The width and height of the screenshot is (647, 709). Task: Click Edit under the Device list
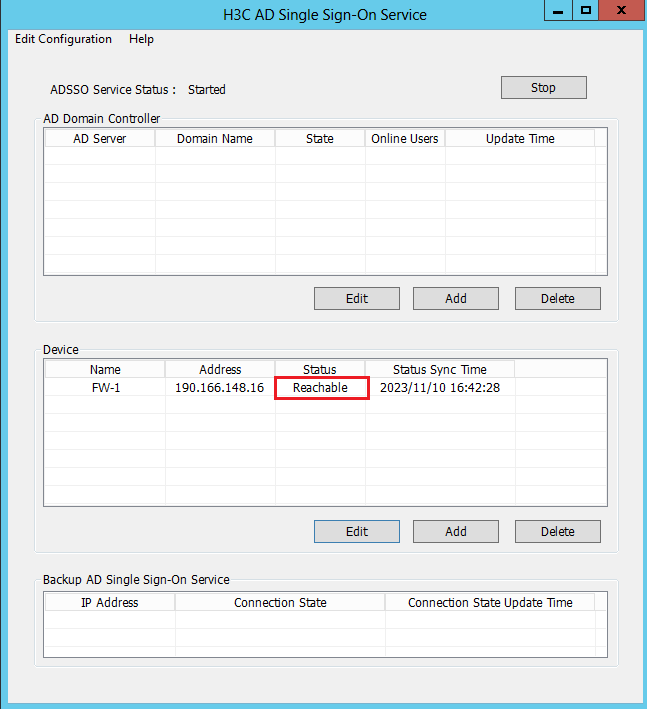pos(357,531)
